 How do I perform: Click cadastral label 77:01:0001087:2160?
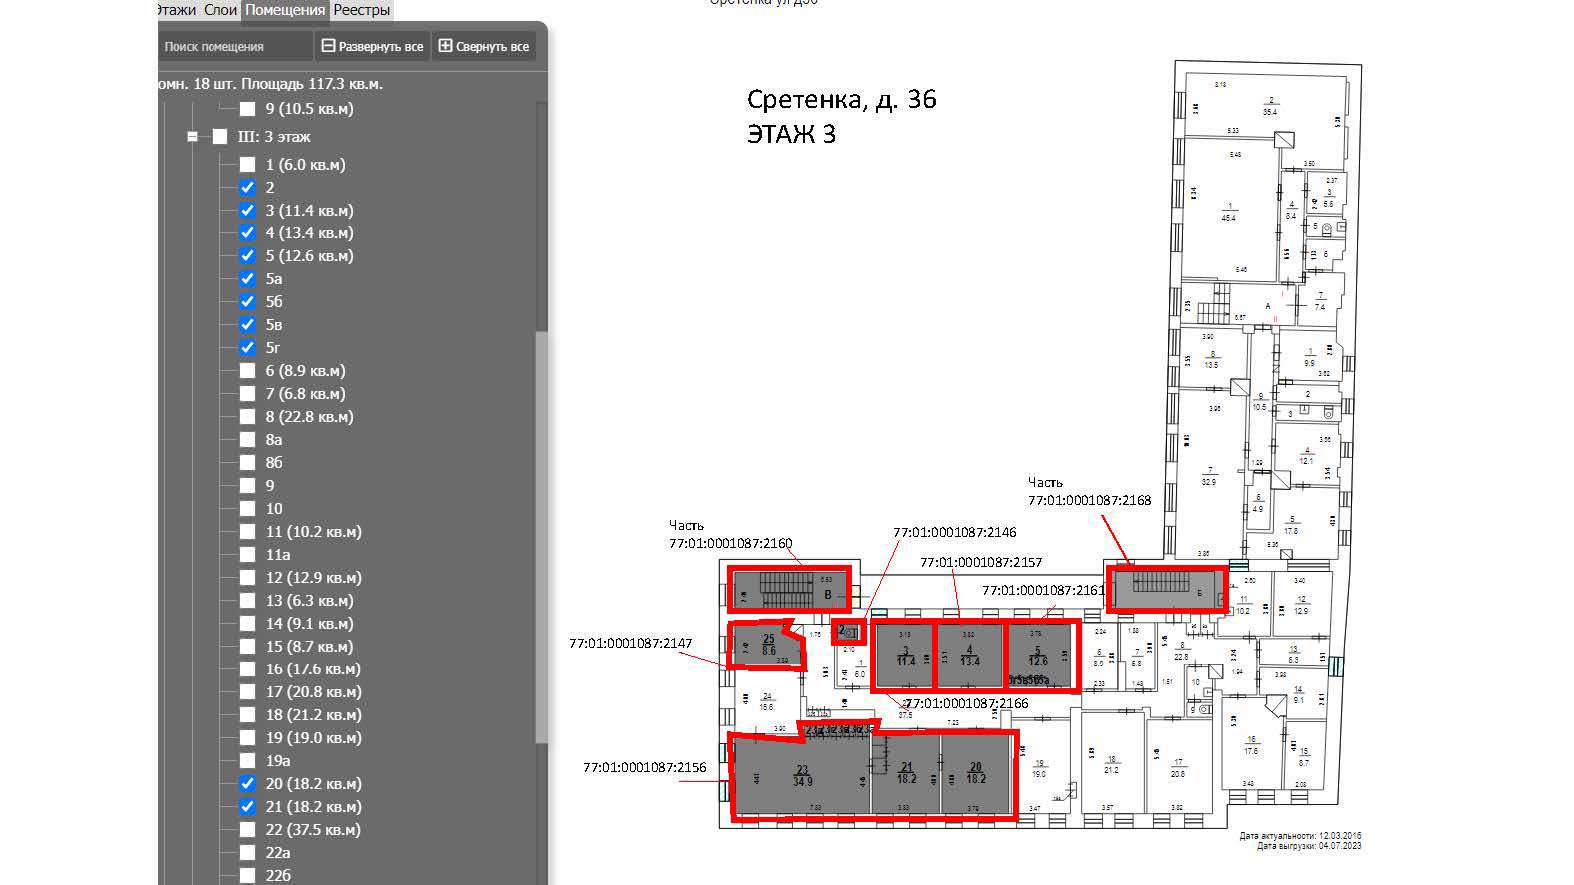point(731,544)
